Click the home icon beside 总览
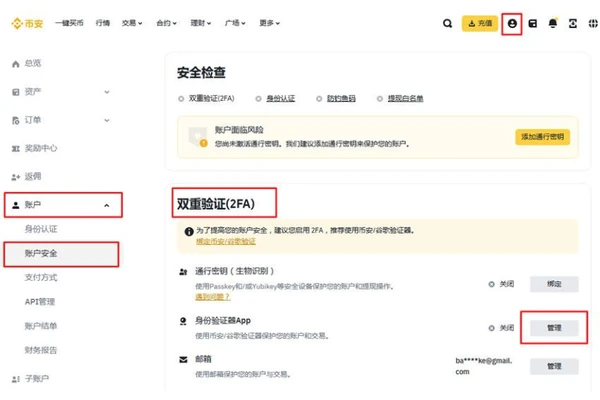The height and width of the screenshot is (400, 600). 16,64
